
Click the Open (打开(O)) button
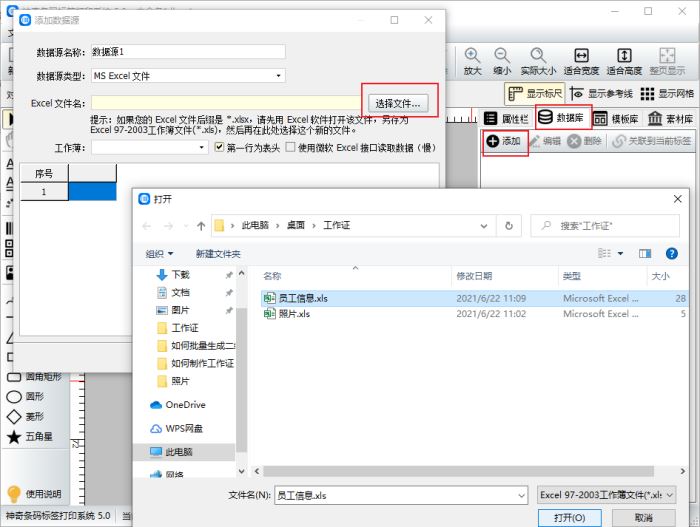click(569, 517)
